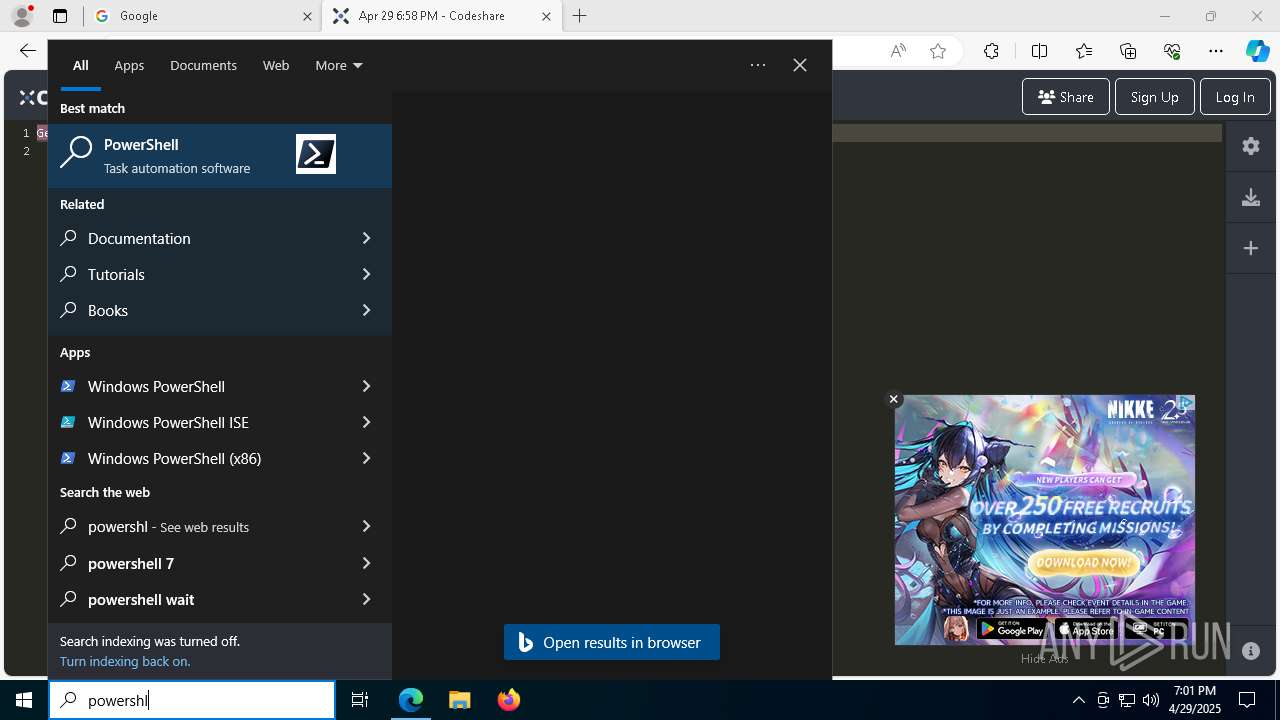Click Turn indexing back on link
Screen dimensions: 1280x720
coord(125,661)
